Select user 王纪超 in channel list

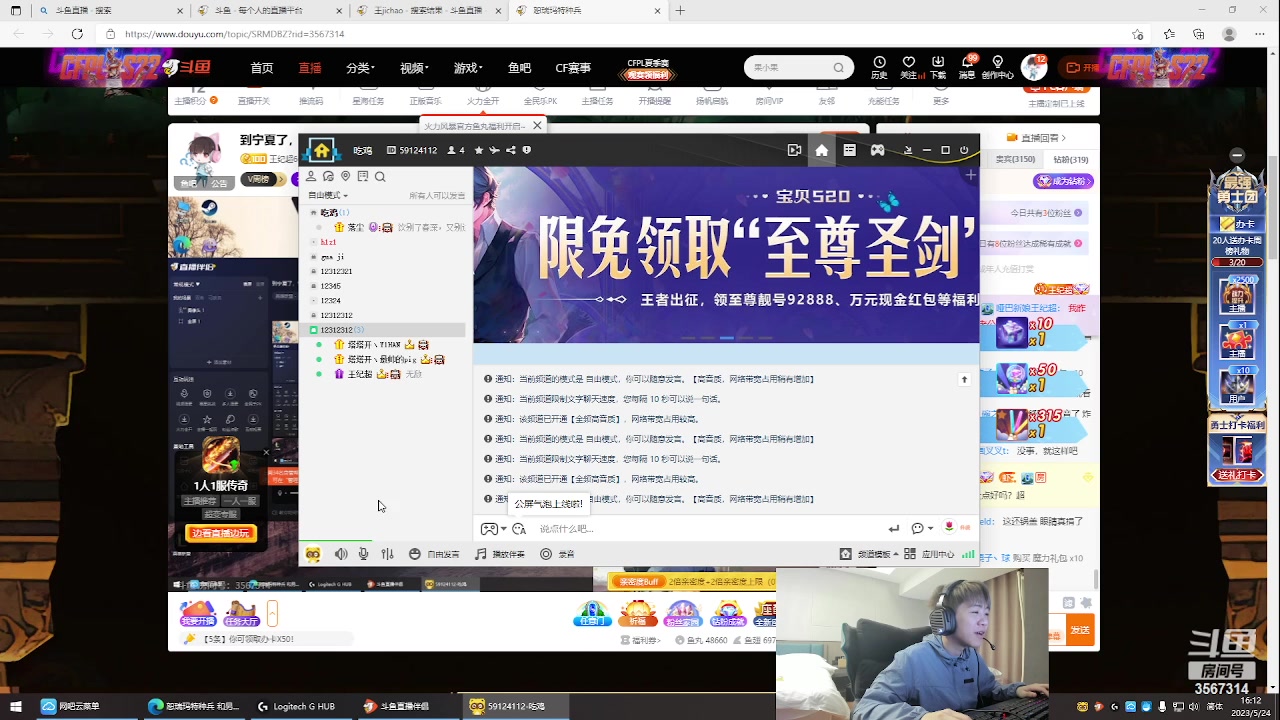pyautogui.click(x=359, y=374)
